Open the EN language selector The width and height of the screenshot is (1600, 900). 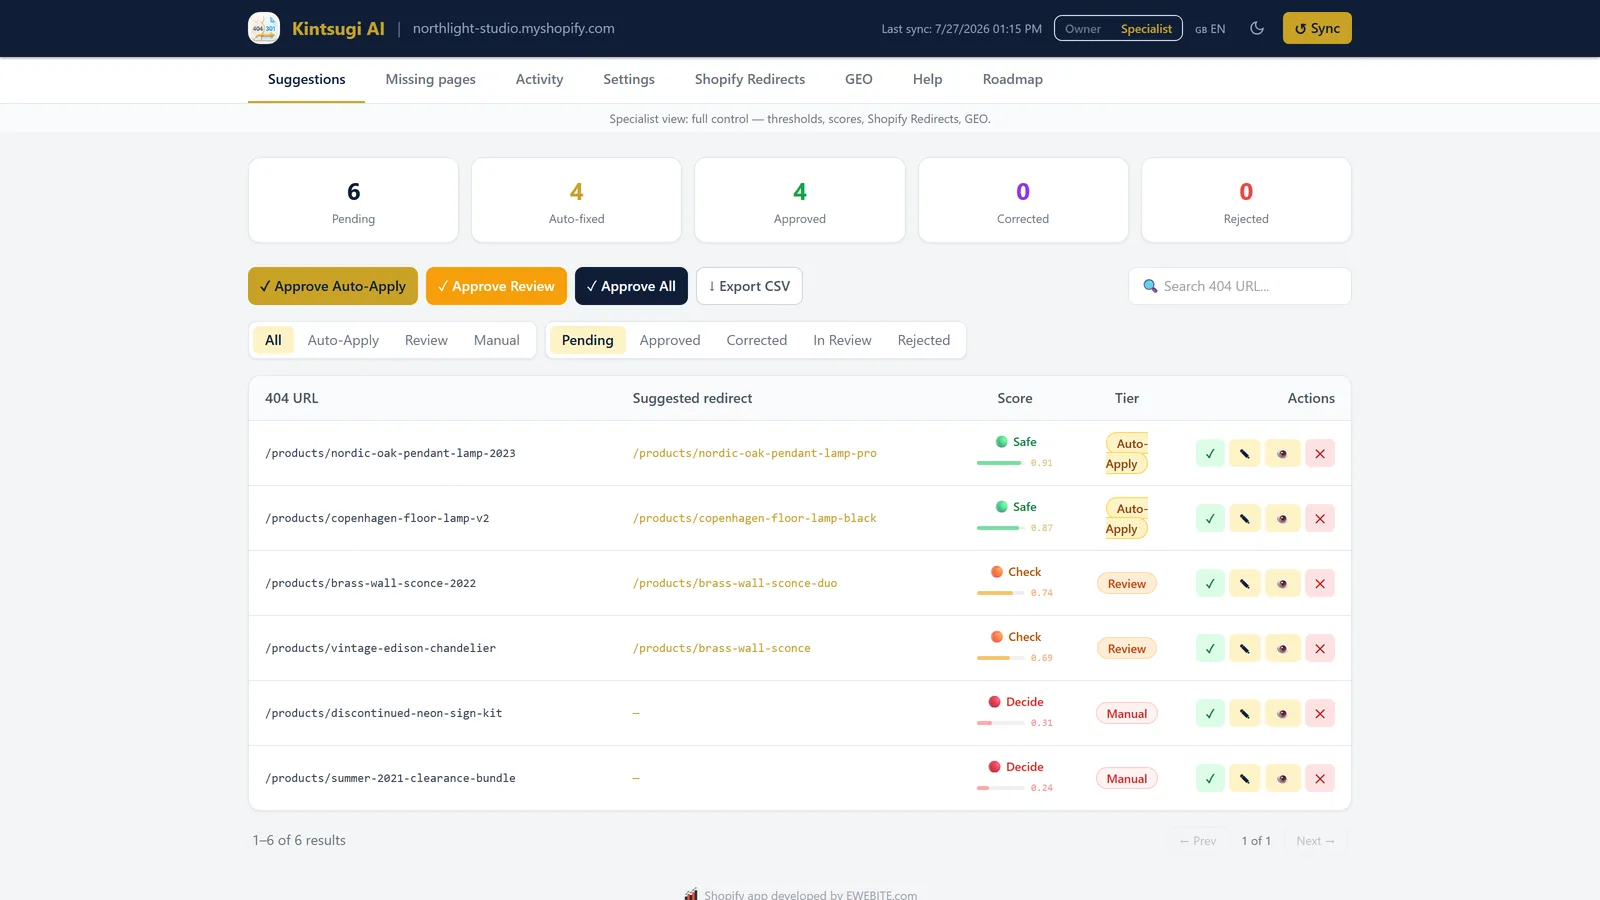[1210, 29]
